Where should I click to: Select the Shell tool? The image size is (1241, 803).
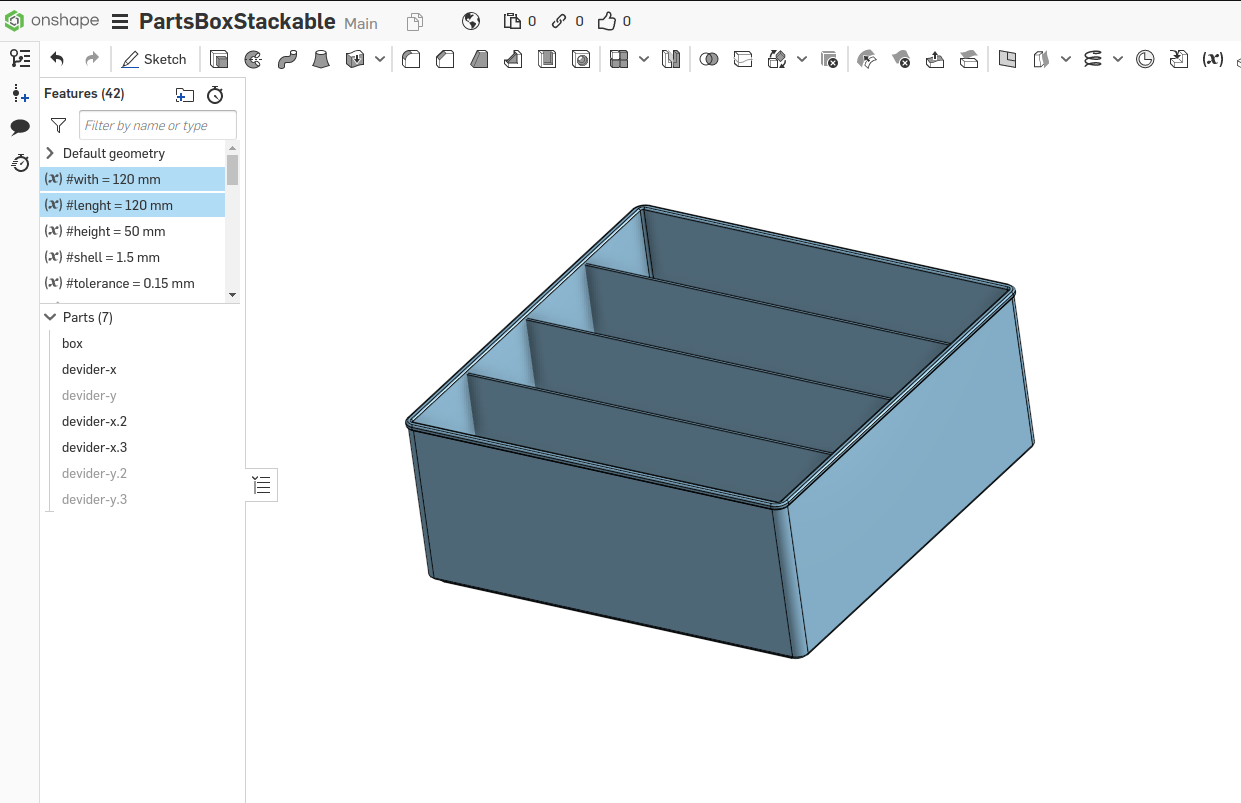pos(547,59)
